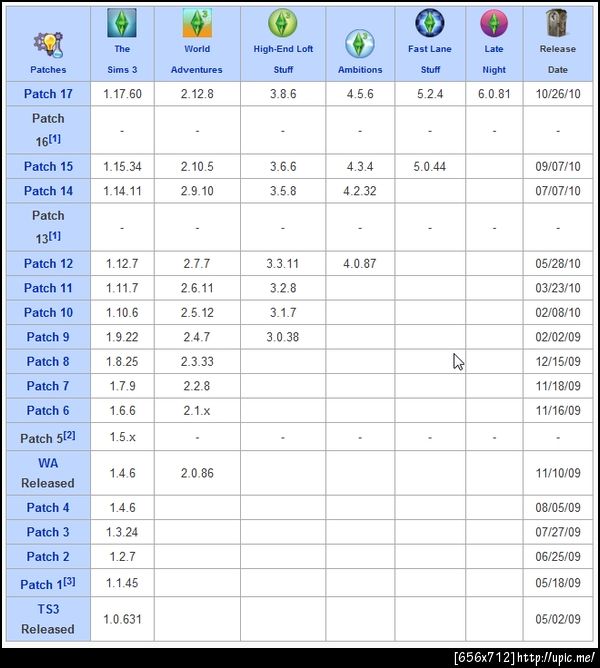This screenshot has height=668, width=600.
Task: Click the TS3 Released row label
Action: click(x=48, y=619)
